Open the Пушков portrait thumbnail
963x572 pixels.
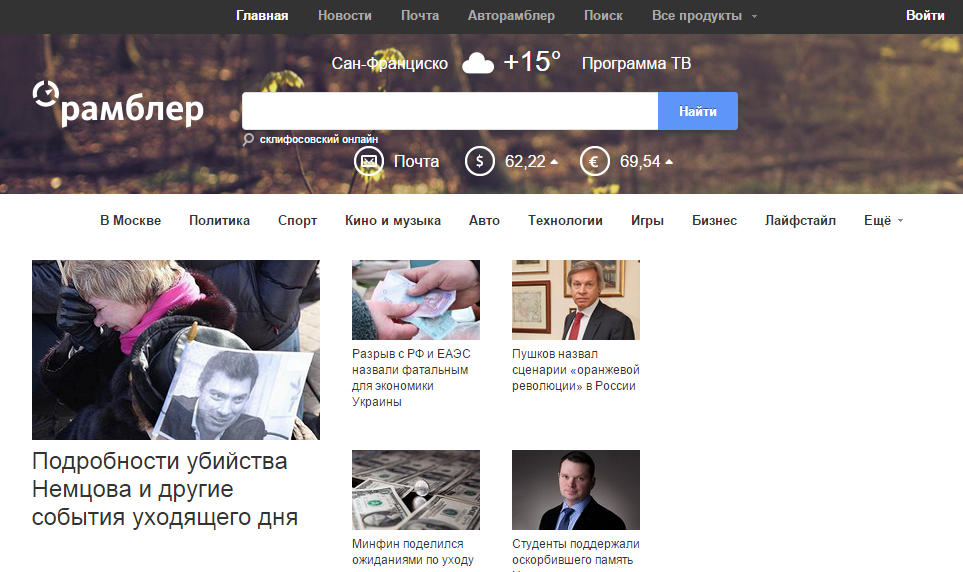tap(576, 300)
